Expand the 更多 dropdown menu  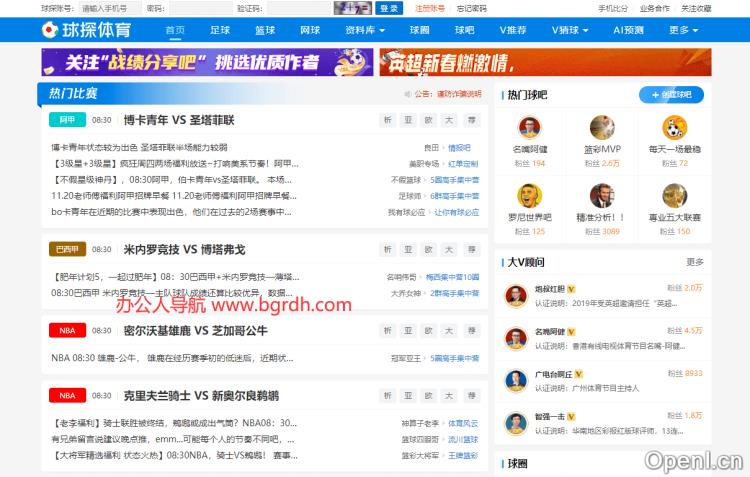684,30
